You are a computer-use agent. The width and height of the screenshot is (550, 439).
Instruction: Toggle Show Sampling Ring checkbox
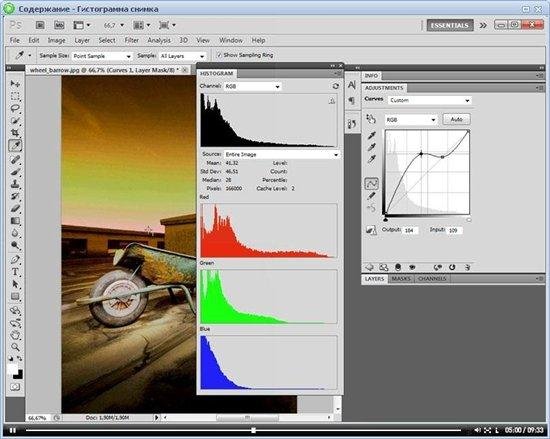pyautogui.click(x=219, y=55)
